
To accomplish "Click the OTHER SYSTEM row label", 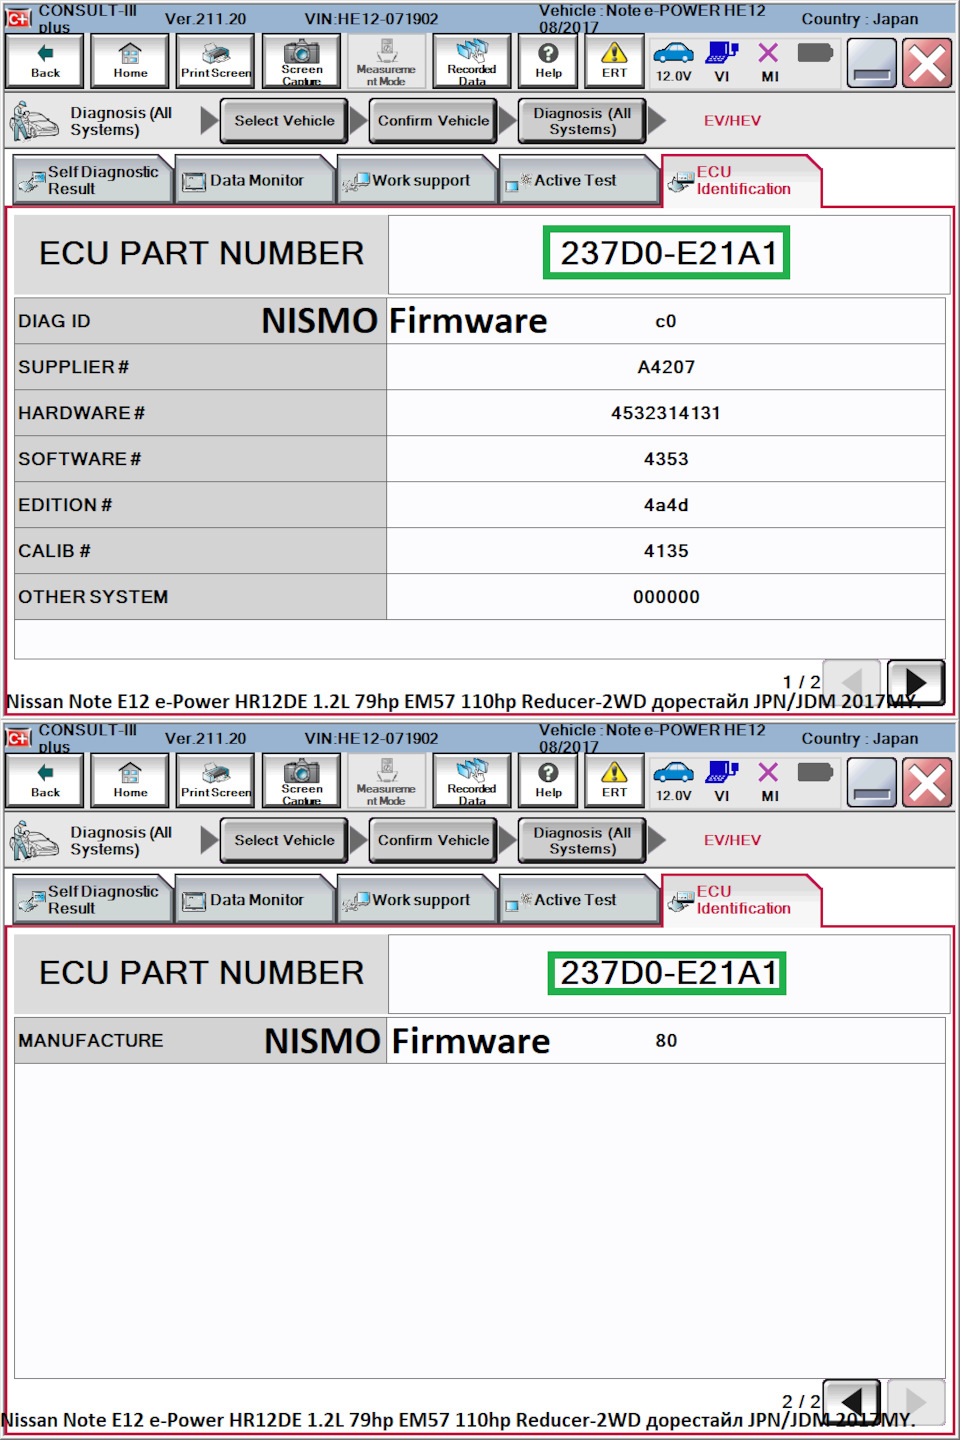I will (x=93, y=597).
